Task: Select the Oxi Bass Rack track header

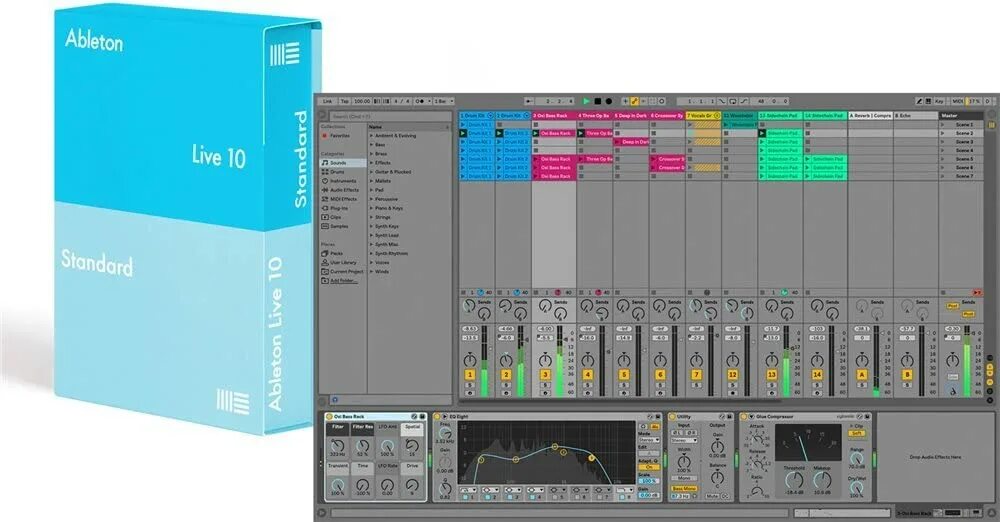Action: coord(554,116)
